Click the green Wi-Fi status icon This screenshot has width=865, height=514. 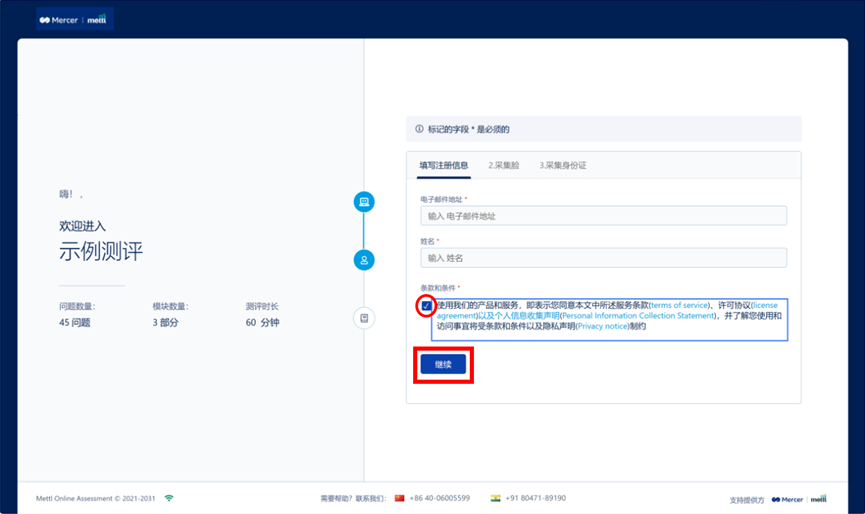pyautogui.click(x=169, y=497)
